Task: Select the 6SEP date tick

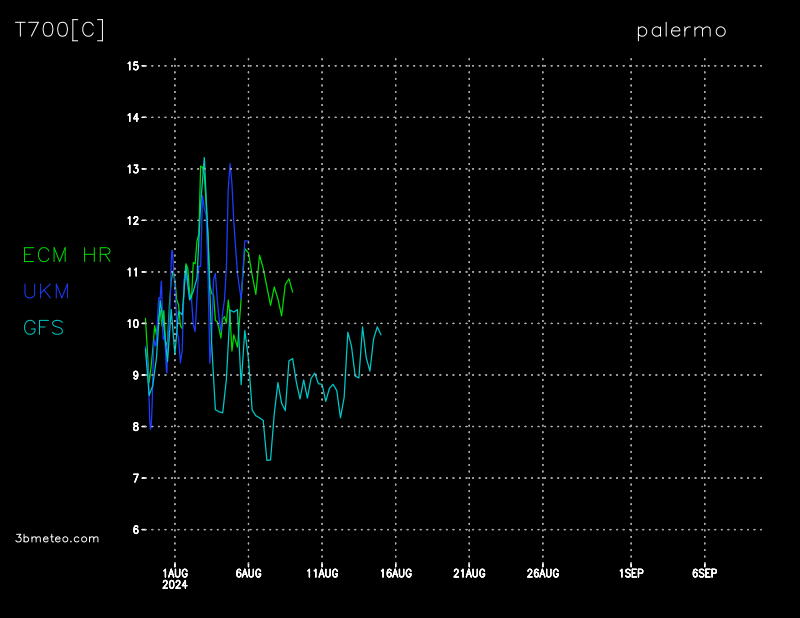Action: (704, 573)
